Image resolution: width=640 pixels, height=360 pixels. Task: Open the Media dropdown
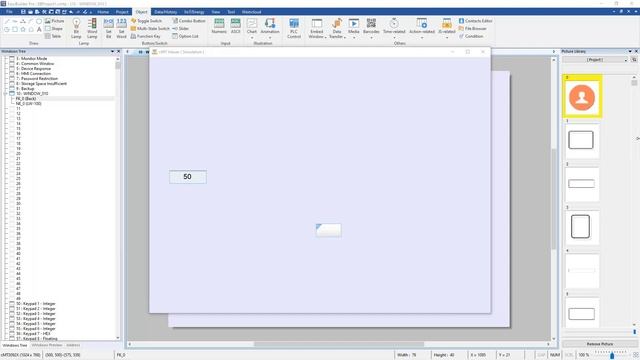click(x=354, y=28)
